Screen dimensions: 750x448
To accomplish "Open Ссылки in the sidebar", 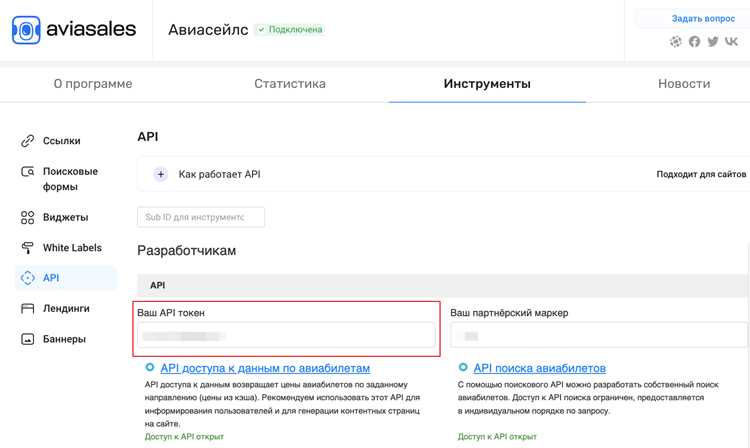I will pyautogui.click(x=62, y=141).
